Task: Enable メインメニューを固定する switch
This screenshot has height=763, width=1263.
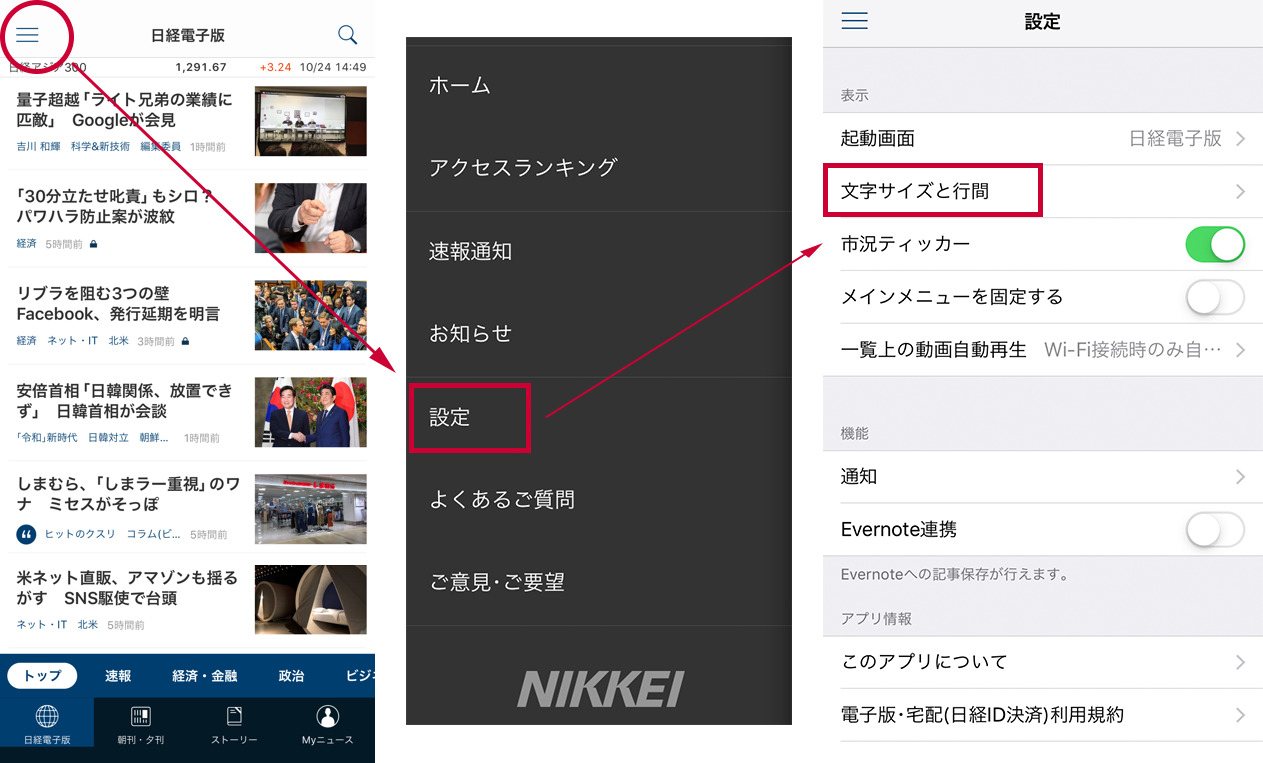Action: pos(1214,297)
